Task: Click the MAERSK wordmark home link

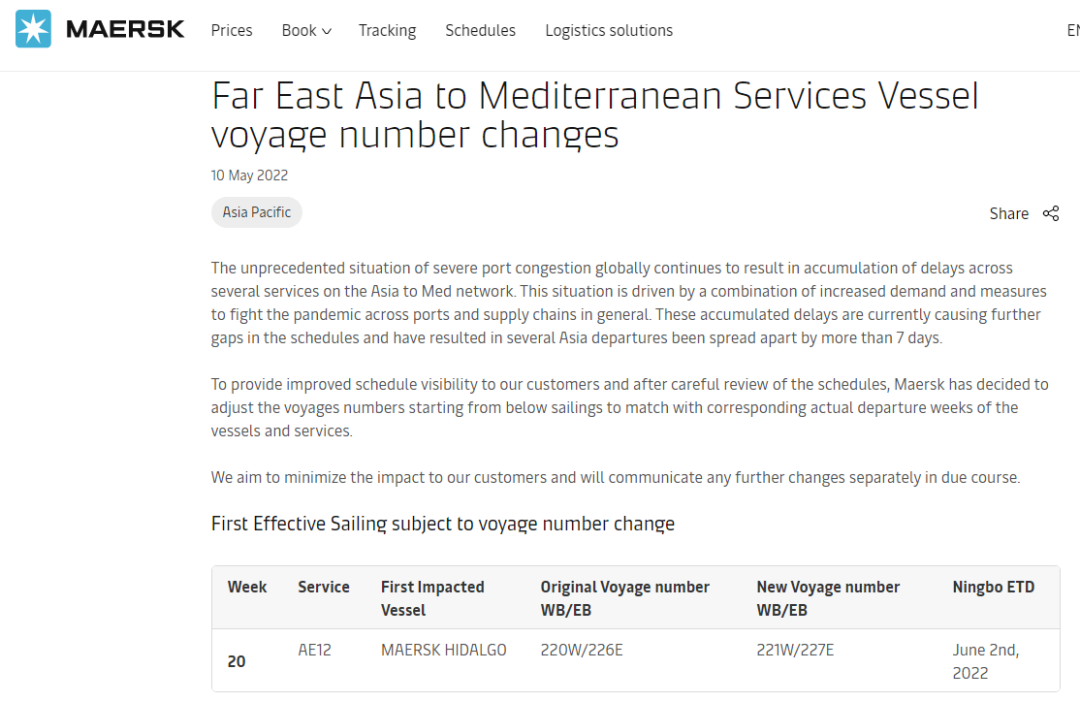Action: pos(125,30)
